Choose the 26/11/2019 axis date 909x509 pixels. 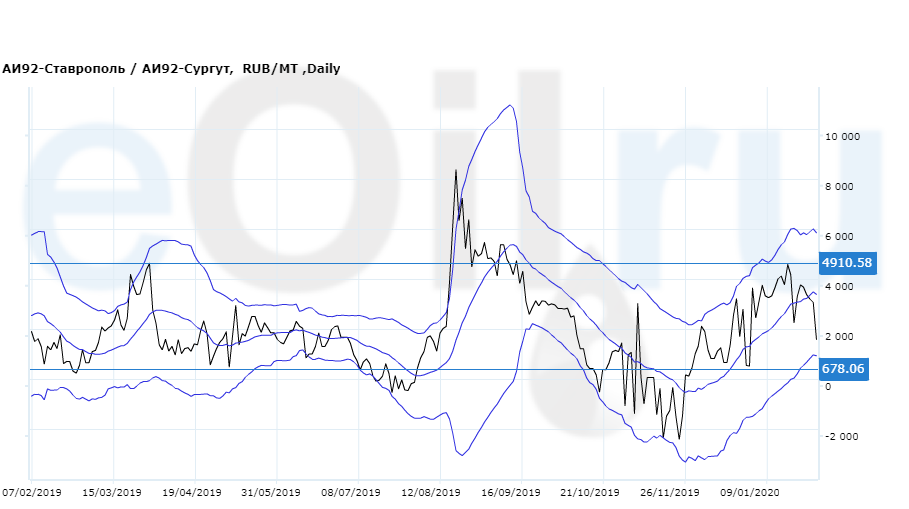pyautogui.click(x=670, y=492)
